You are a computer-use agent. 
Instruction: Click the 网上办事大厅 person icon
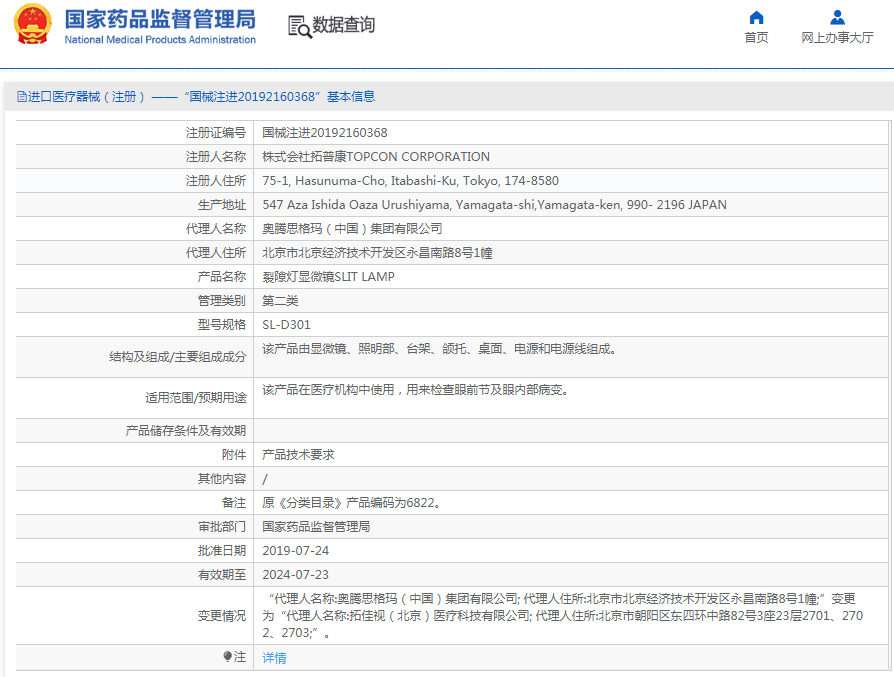tap(837, 17)
